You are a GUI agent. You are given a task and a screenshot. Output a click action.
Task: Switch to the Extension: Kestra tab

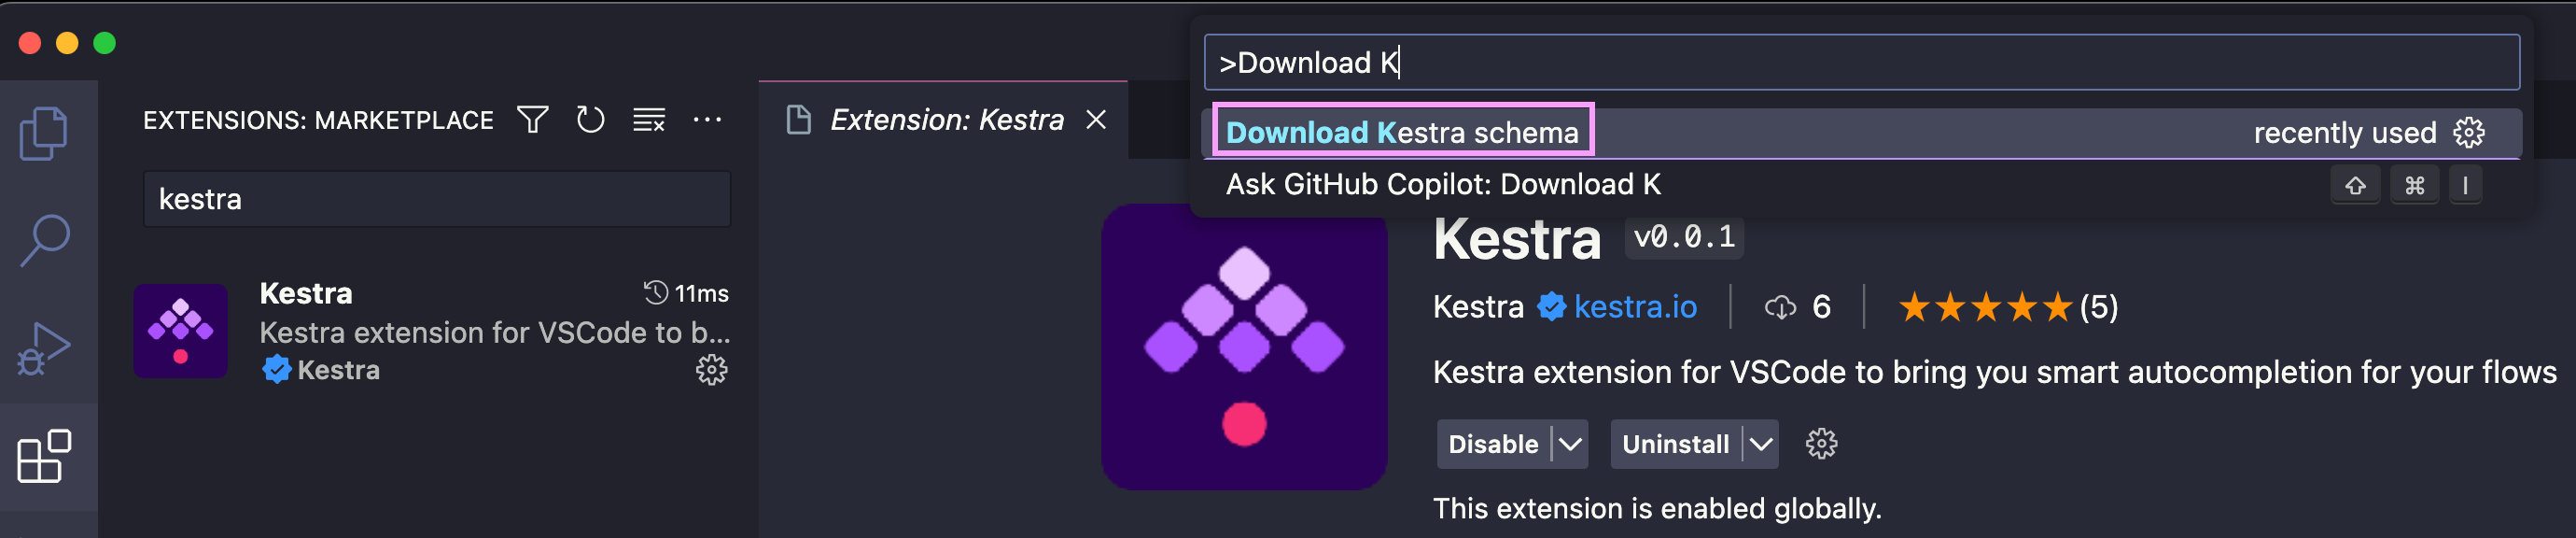tap(946, 119)
